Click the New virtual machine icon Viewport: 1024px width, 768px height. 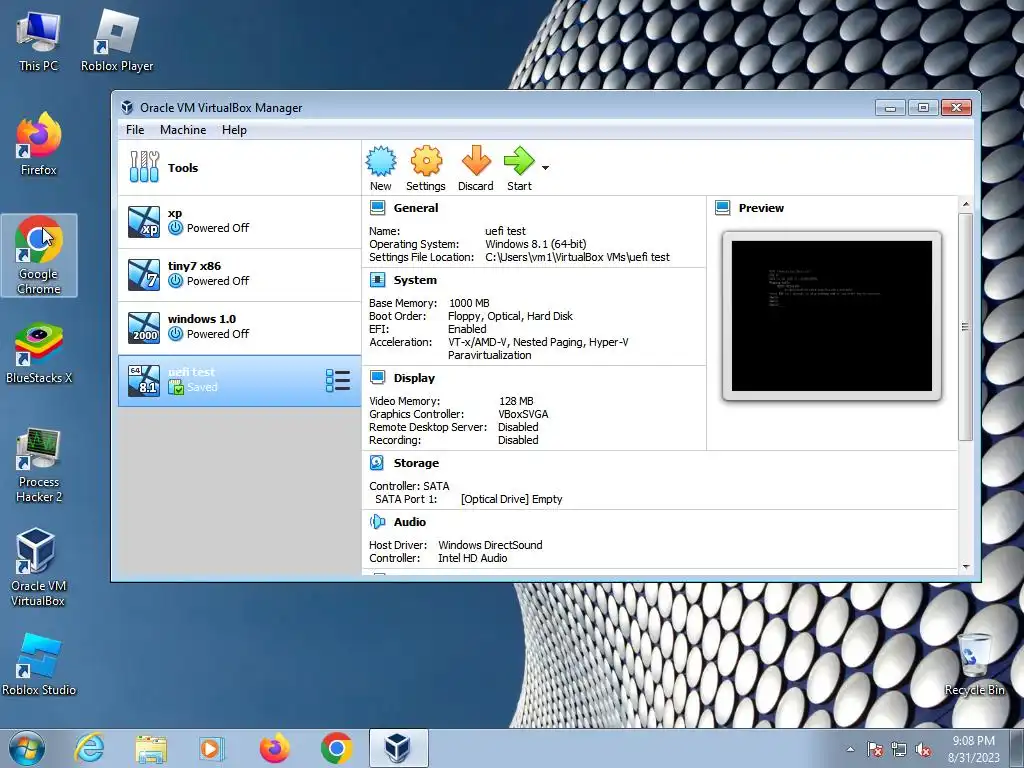click(381, 161)
